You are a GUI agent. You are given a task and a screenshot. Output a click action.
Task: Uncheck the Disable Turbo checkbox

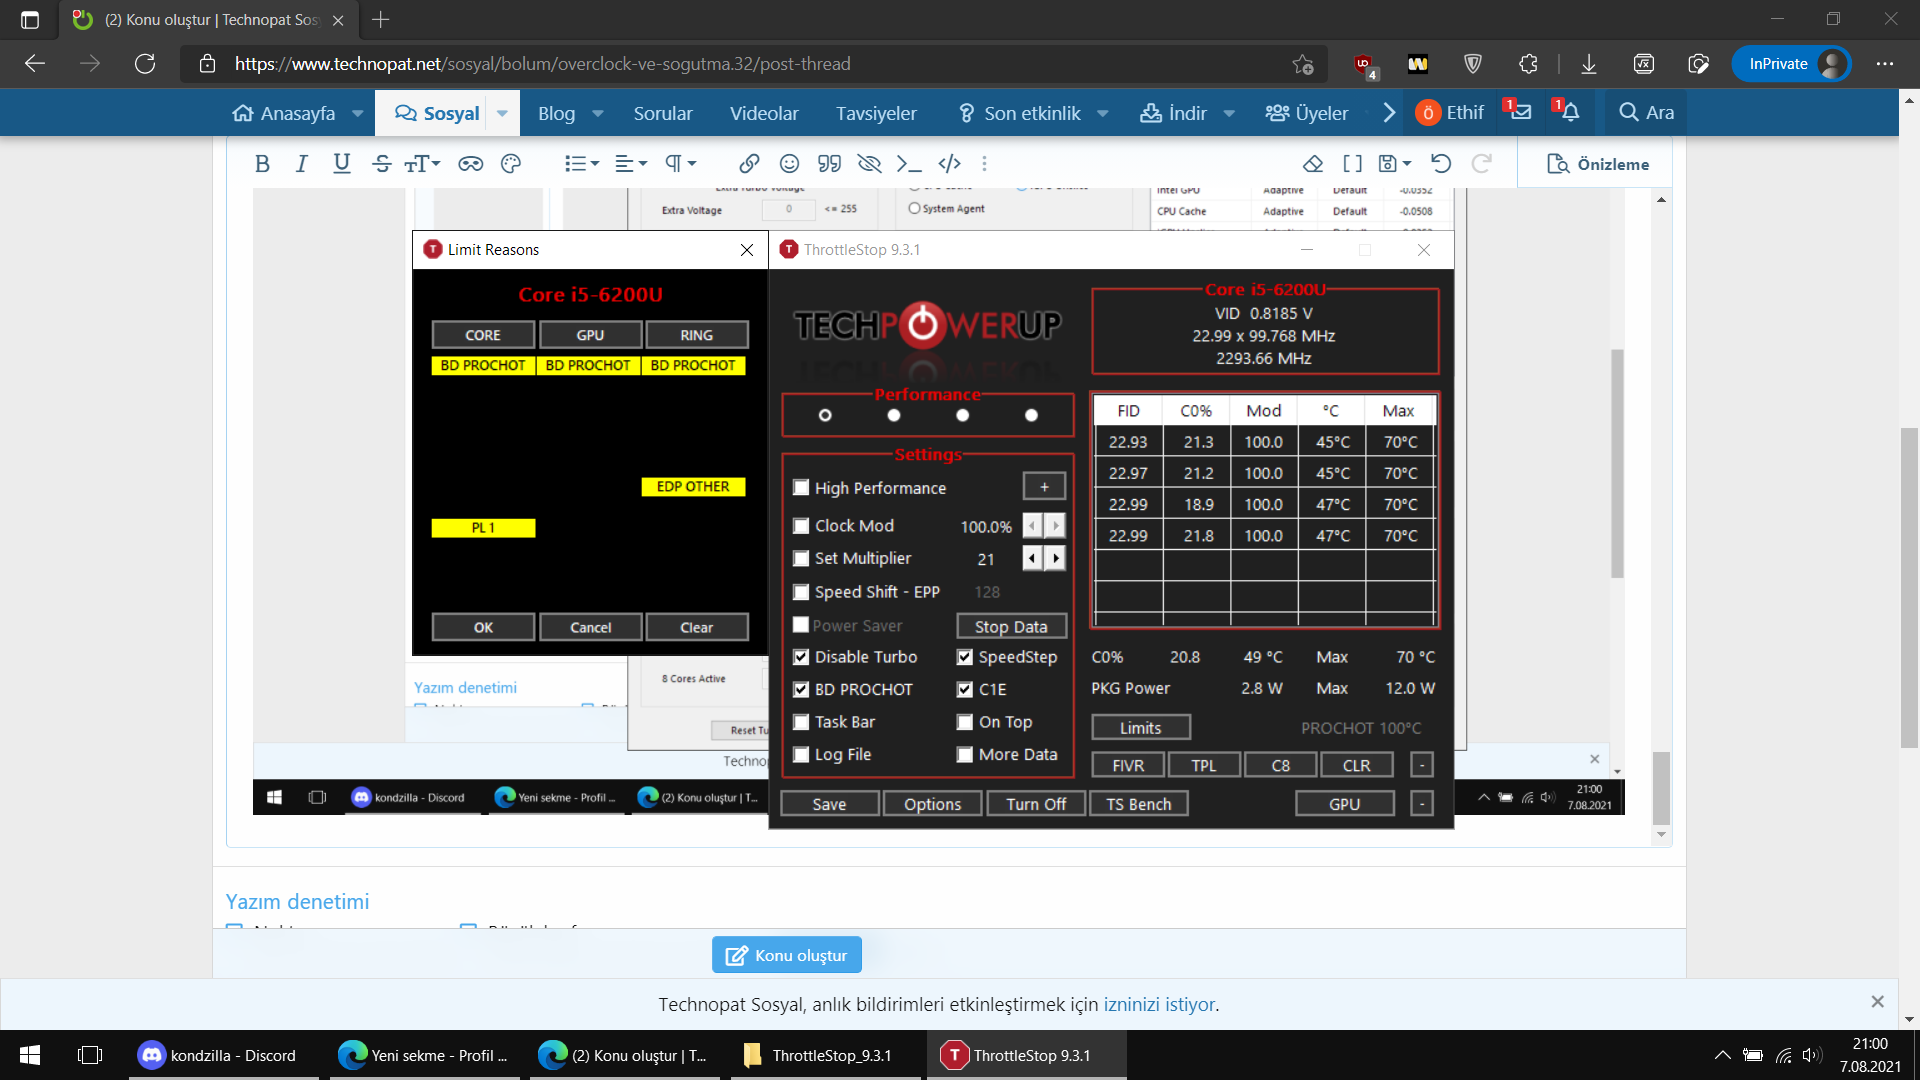pyautogui.click(x=801, y=657)
